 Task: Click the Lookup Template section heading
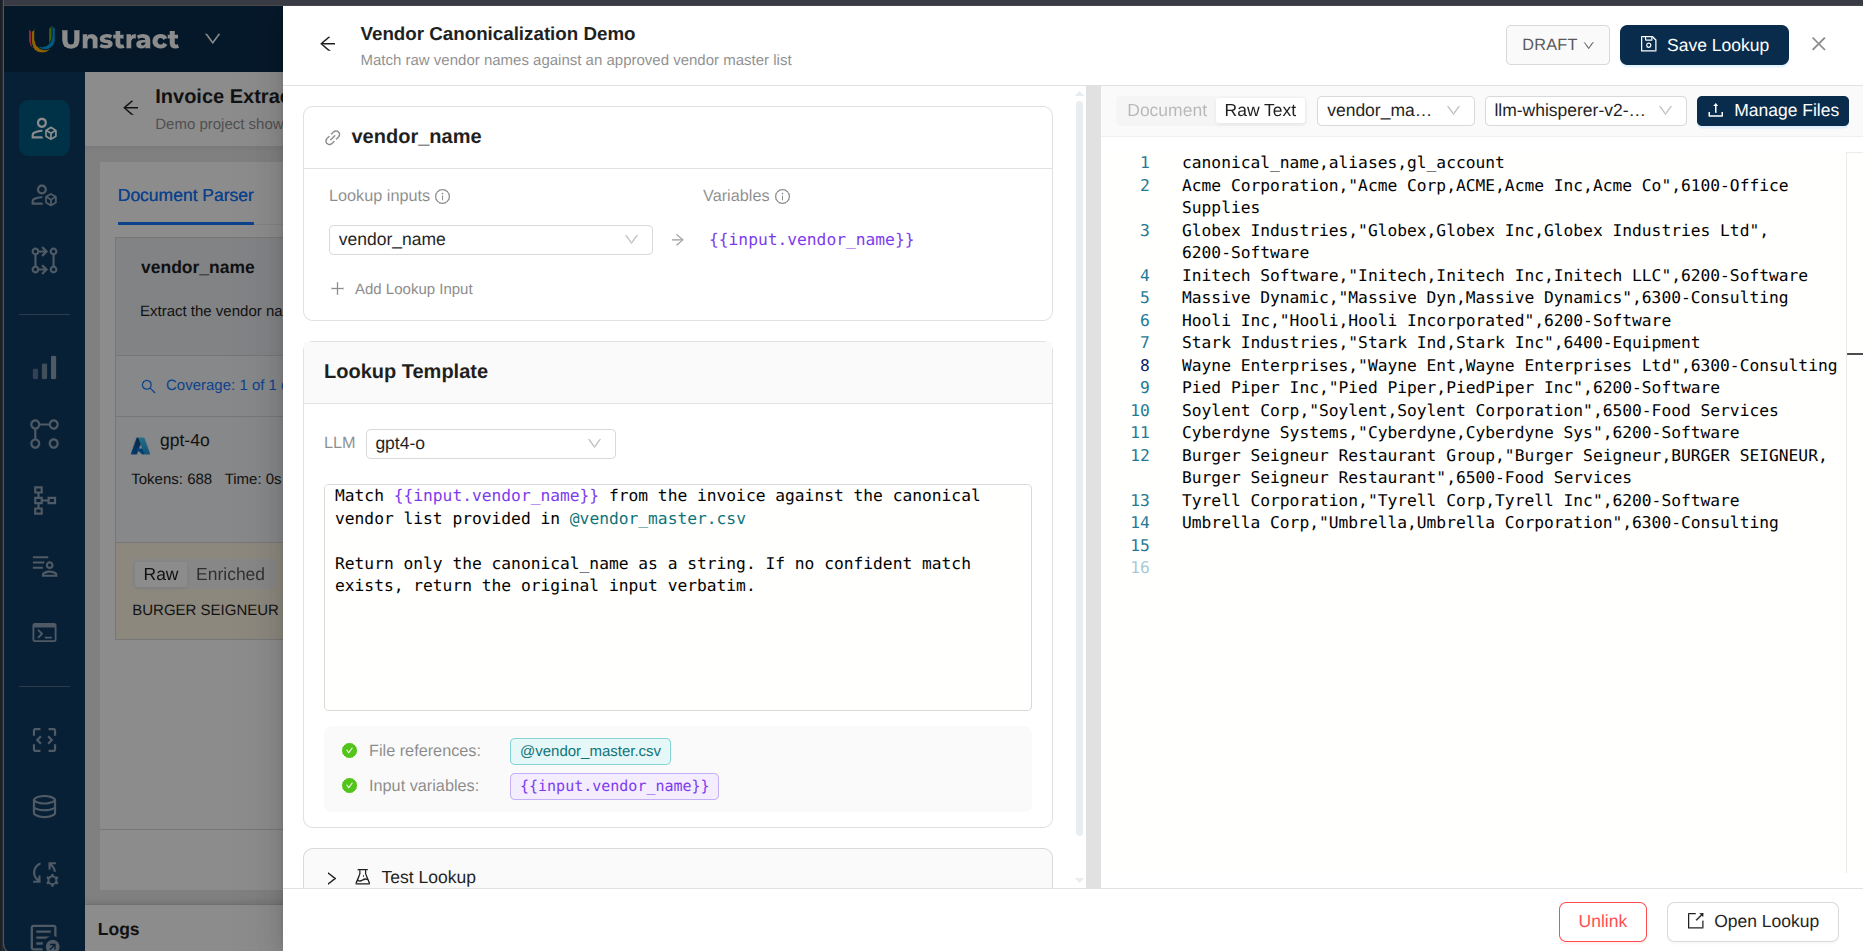coord(406,372)
